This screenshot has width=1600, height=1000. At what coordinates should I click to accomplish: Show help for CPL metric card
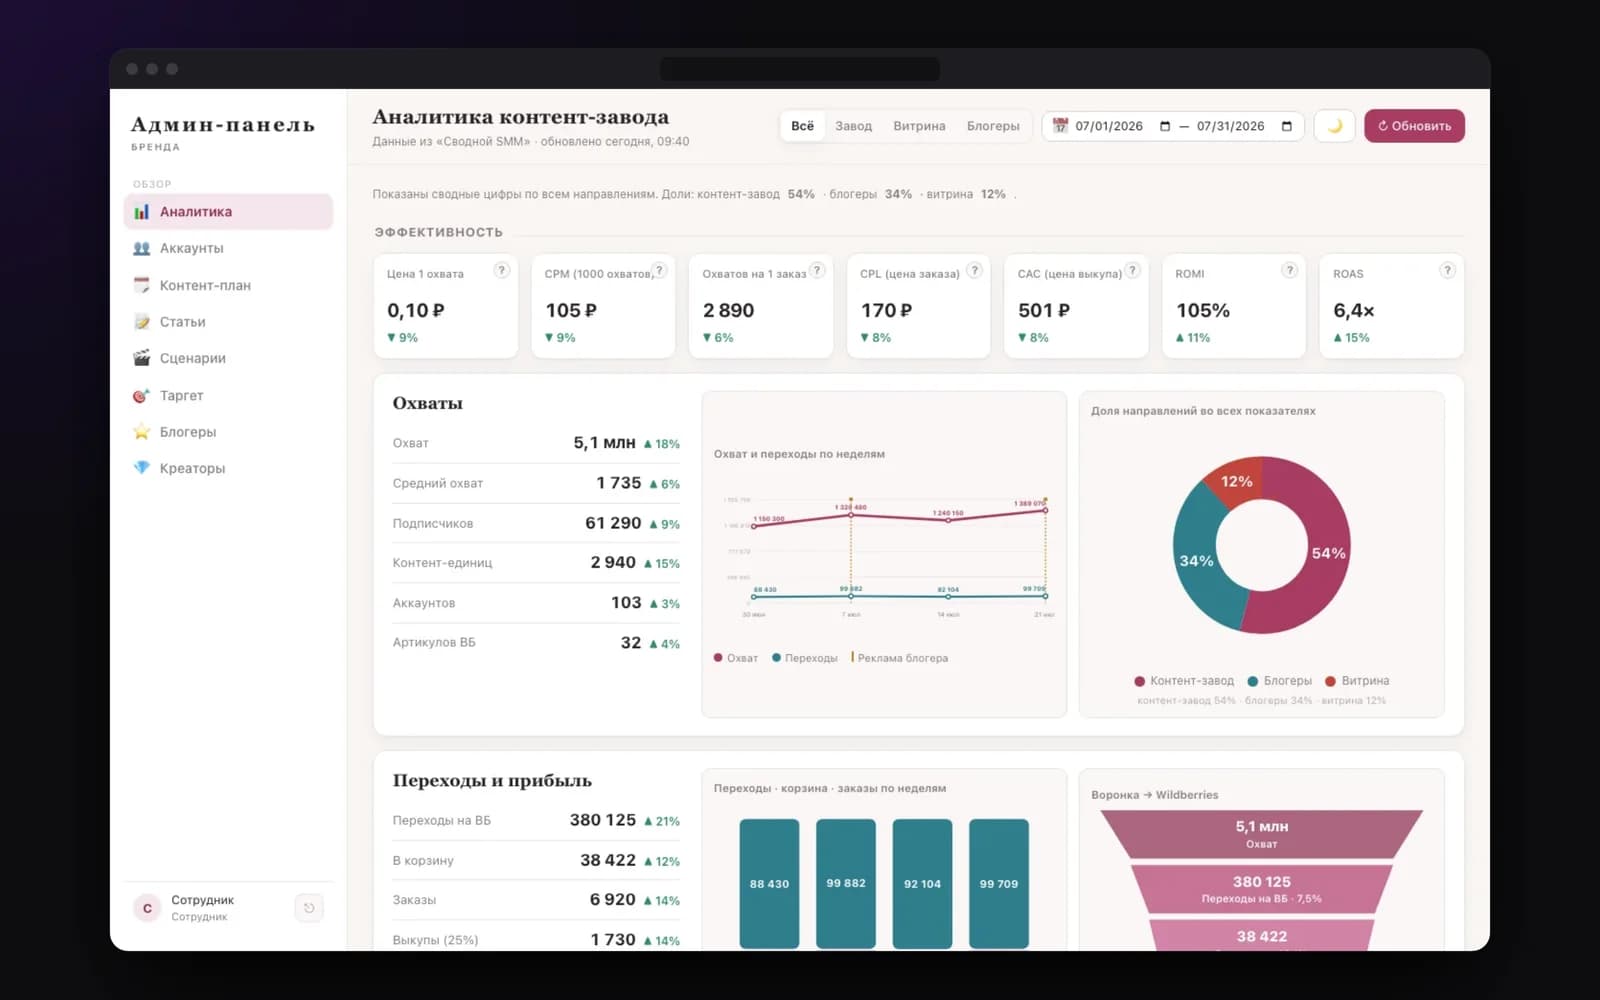pyautogui.click(x=974, y=270)
